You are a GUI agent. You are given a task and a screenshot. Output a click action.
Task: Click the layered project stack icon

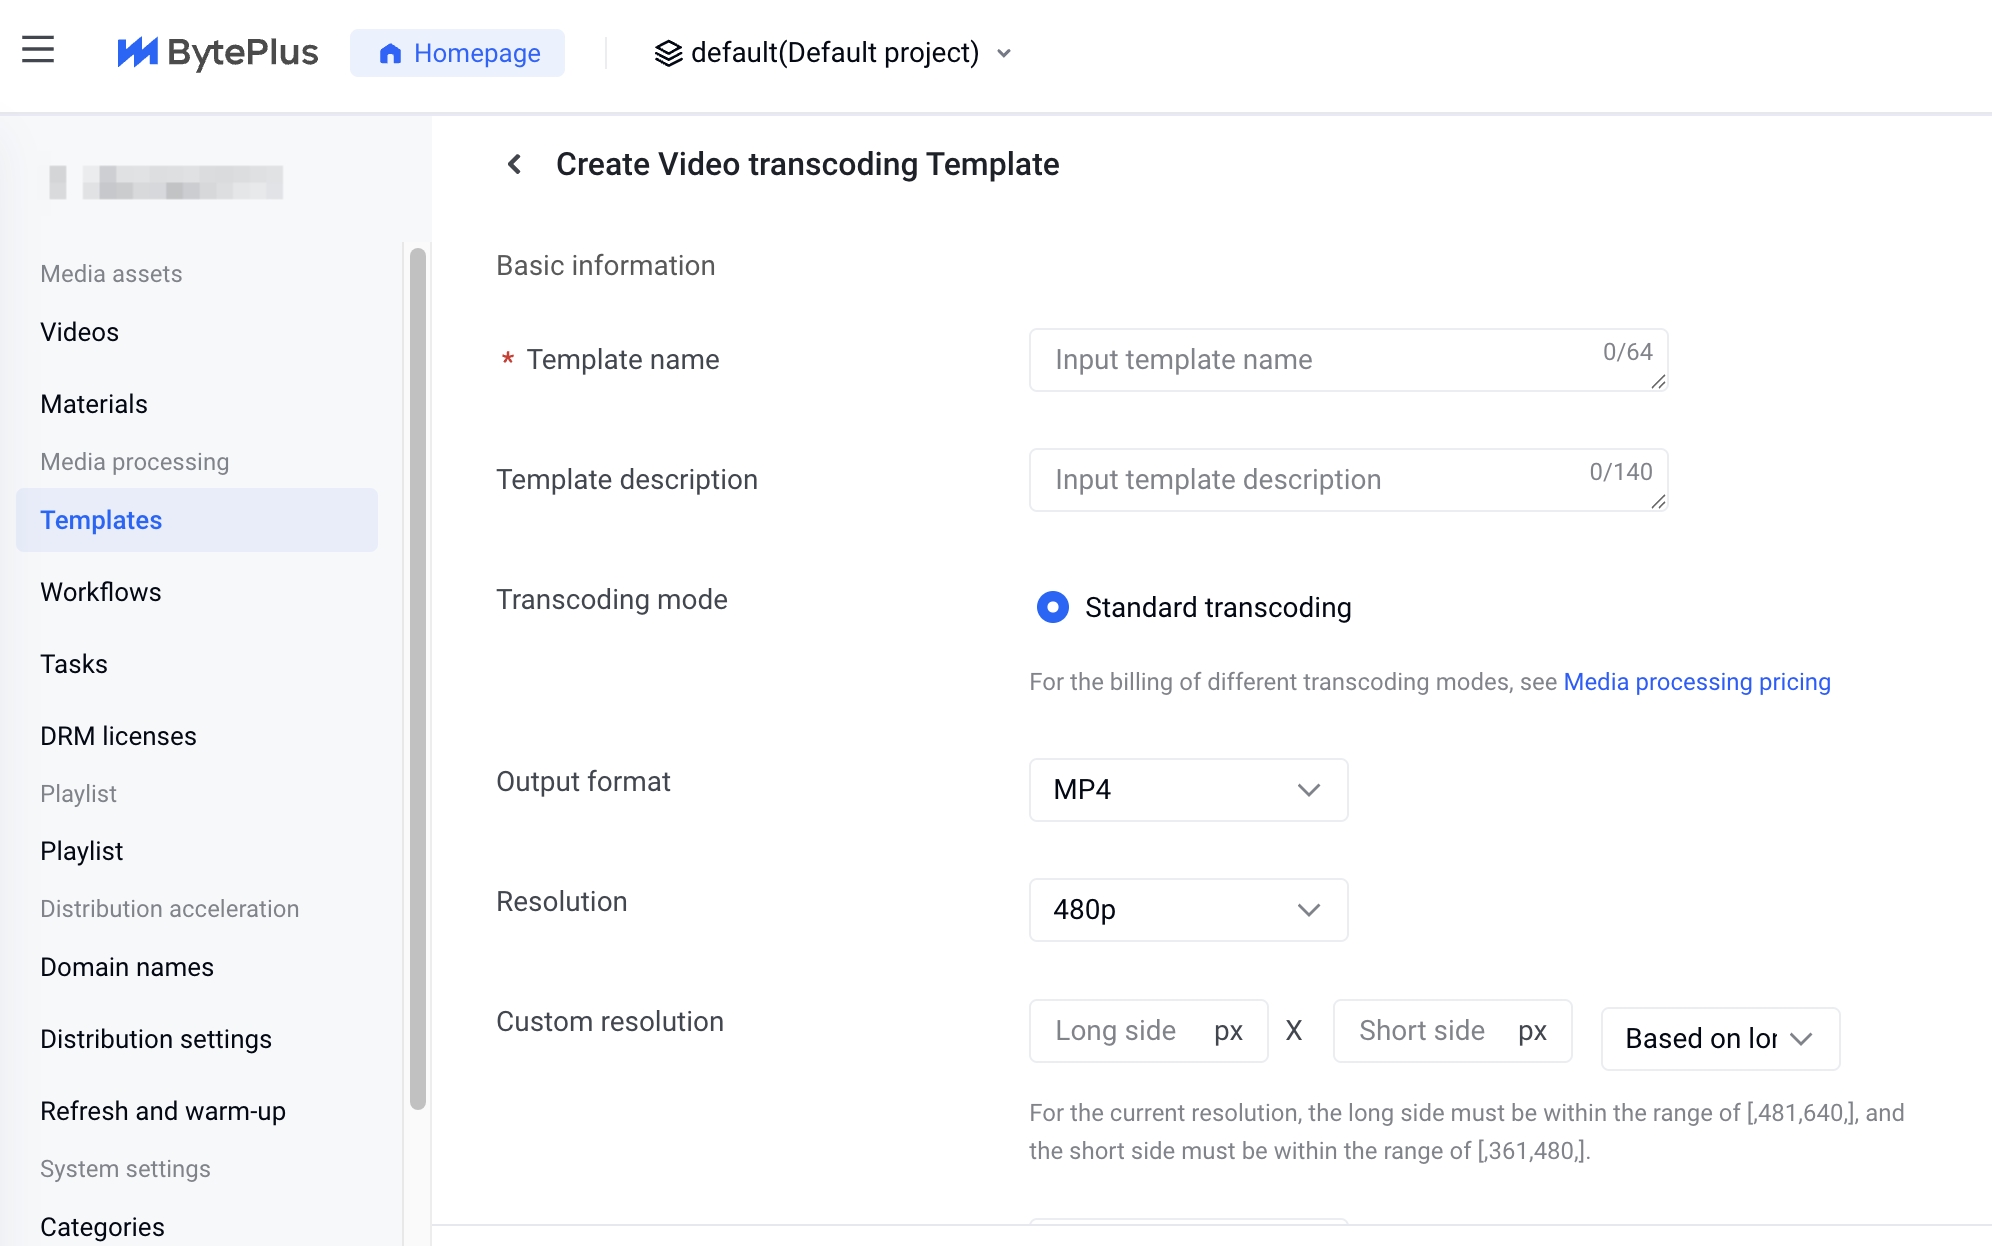point(668,53)
